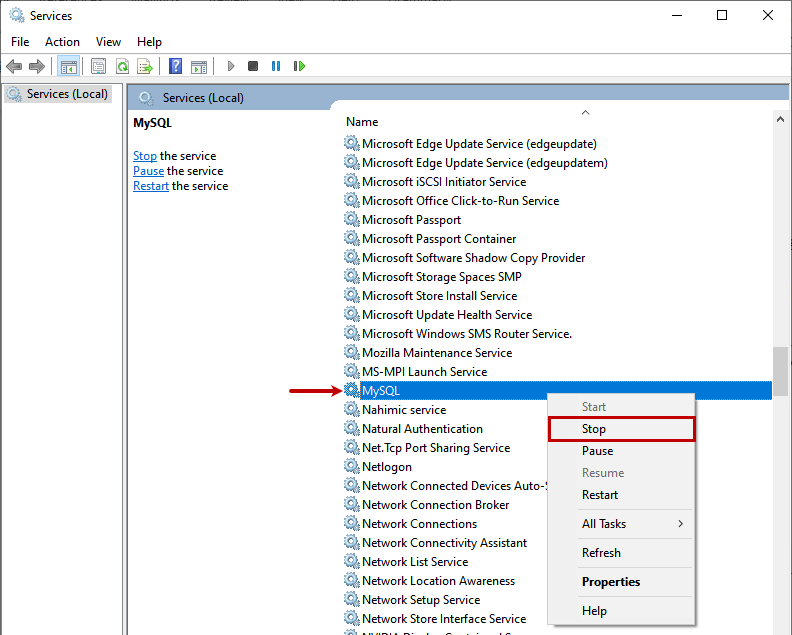
Task: Select Network Setup Service
Action: 421,600
